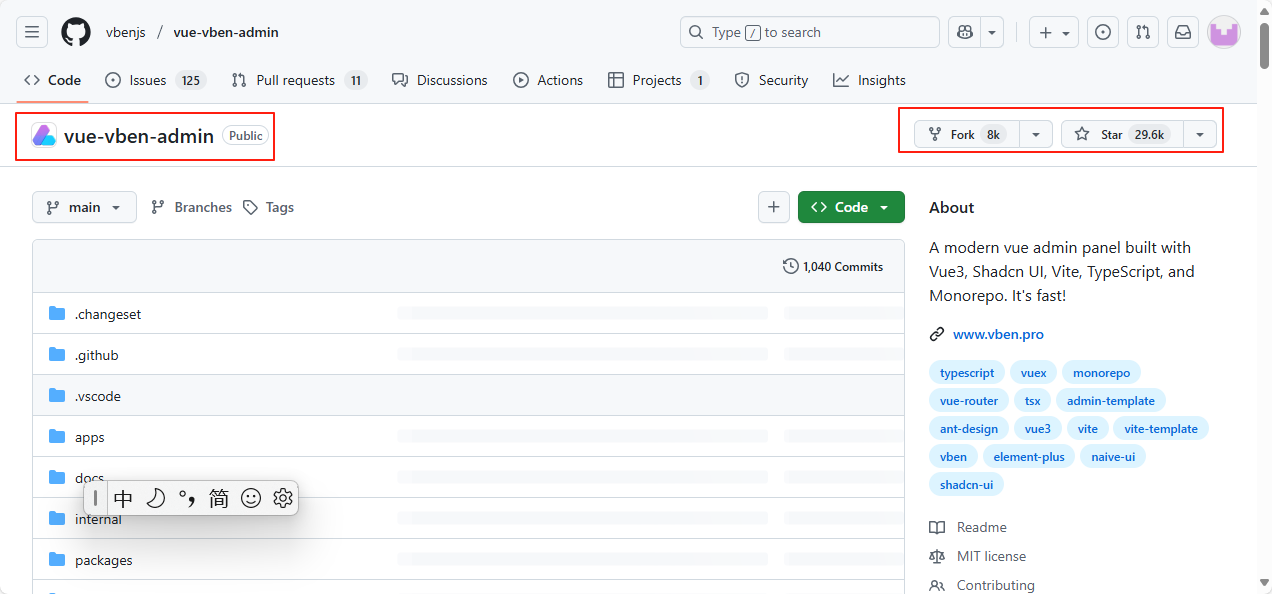Open the notifications inbox icon
Viewport: 1272px width, 594px height.
(1183, 32)
